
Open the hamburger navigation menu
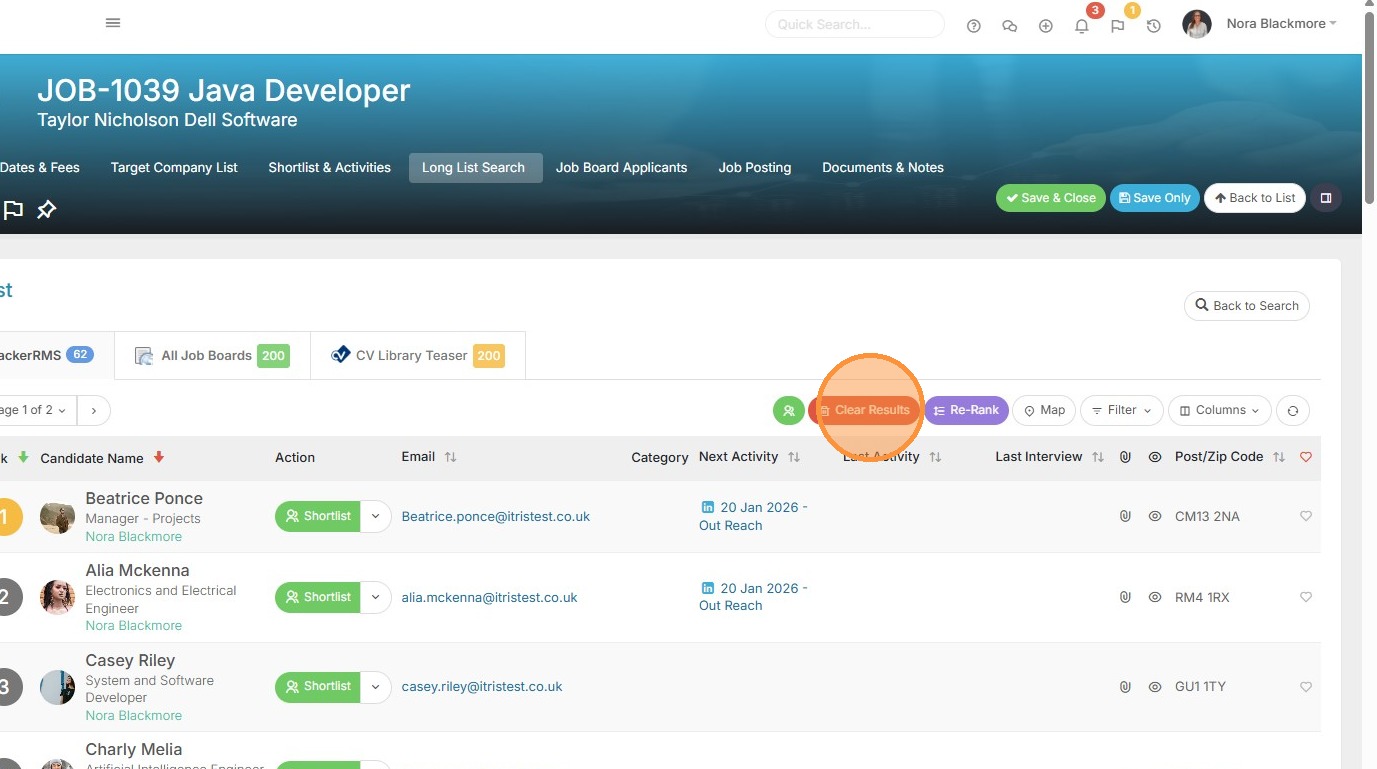click(x=113, y=23)
